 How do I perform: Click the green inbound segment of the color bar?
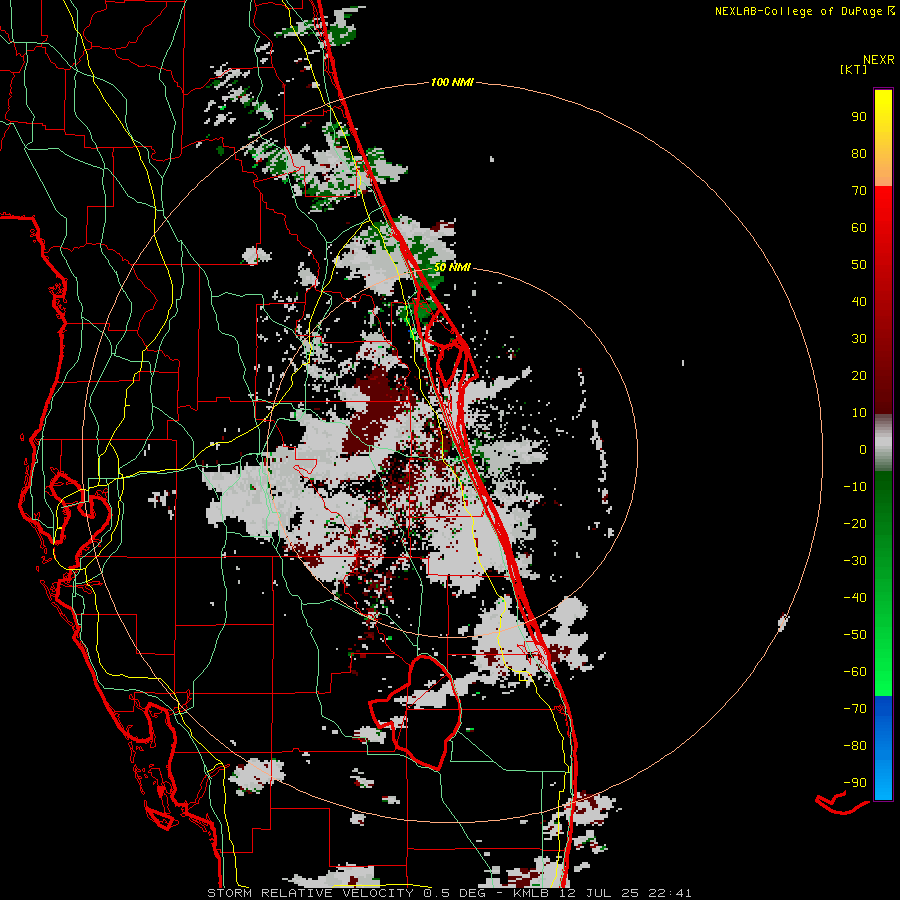[883, 583]
